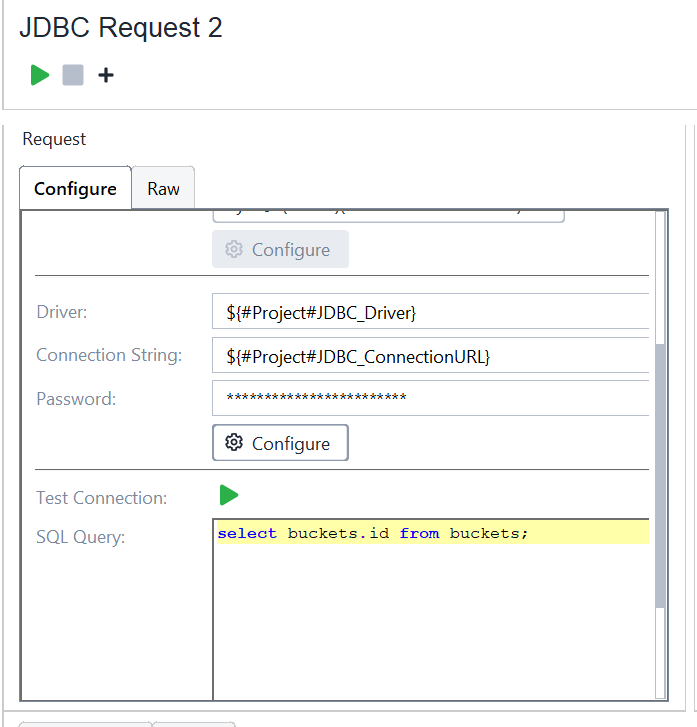Select the masked Password field
Viewport: 697px width, 727px height.
point(430,398)
